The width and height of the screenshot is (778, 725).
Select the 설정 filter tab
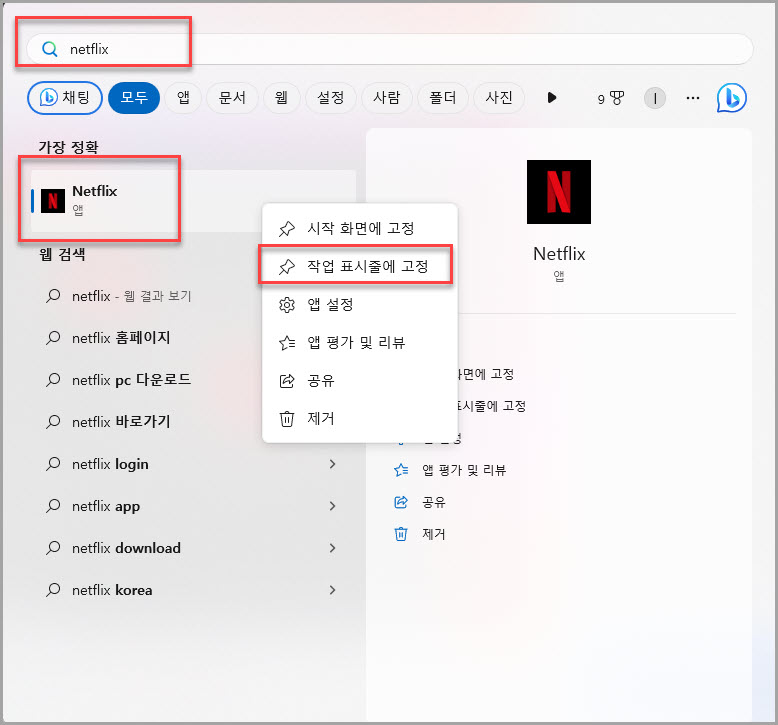[x=330, y=98]
